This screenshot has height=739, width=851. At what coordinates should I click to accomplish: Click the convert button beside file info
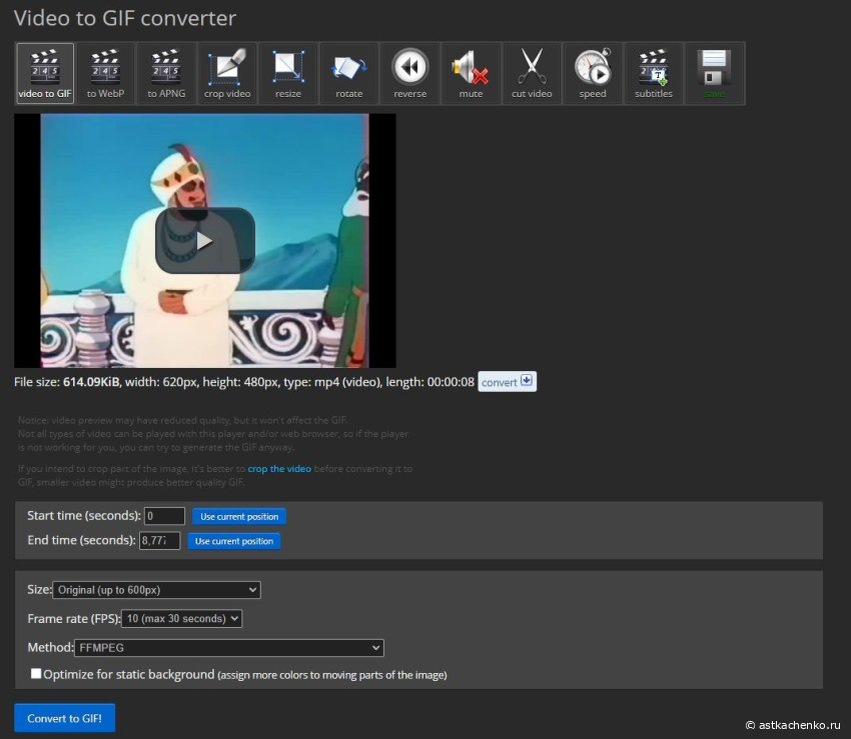pos(507,381)
